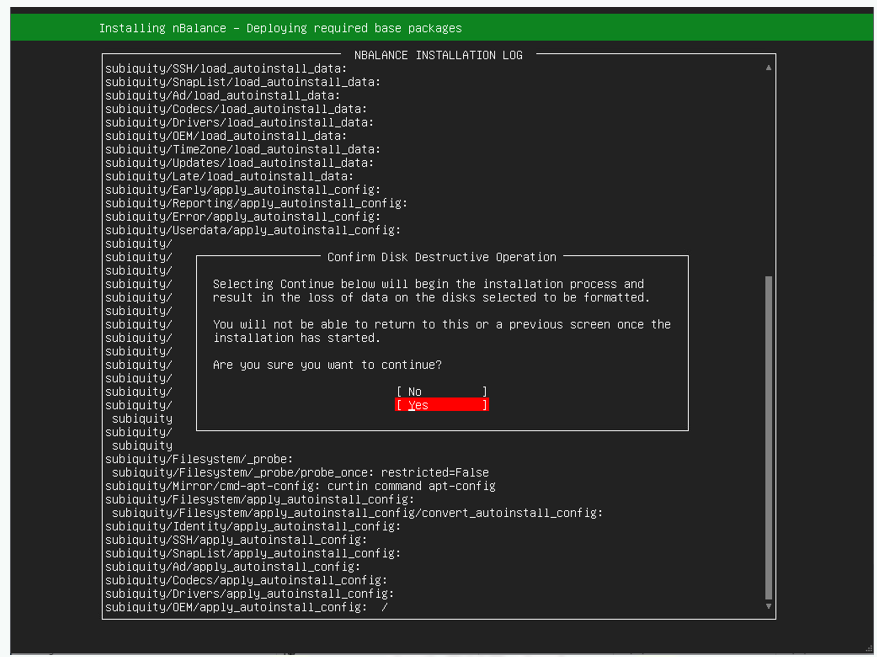Select the 'subiquity/Codecs/load_autoinstall_data' log line
This screenshot has height=657, width=877.
tap(235, 109)
